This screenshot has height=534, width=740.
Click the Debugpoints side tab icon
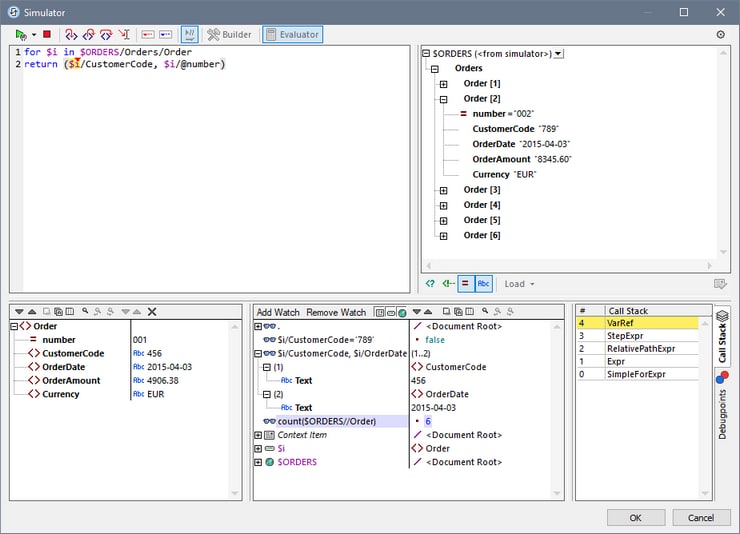coord(722,378)
